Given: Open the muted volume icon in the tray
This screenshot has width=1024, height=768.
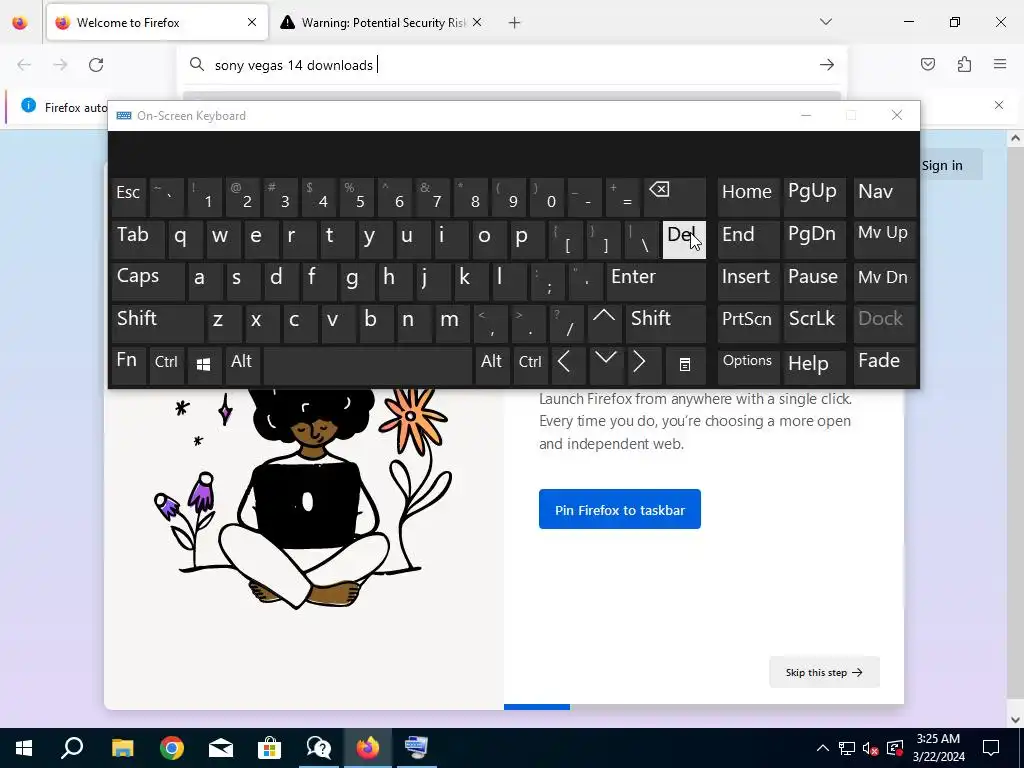Looking at the screenshot, I should (x=871, y=748).
